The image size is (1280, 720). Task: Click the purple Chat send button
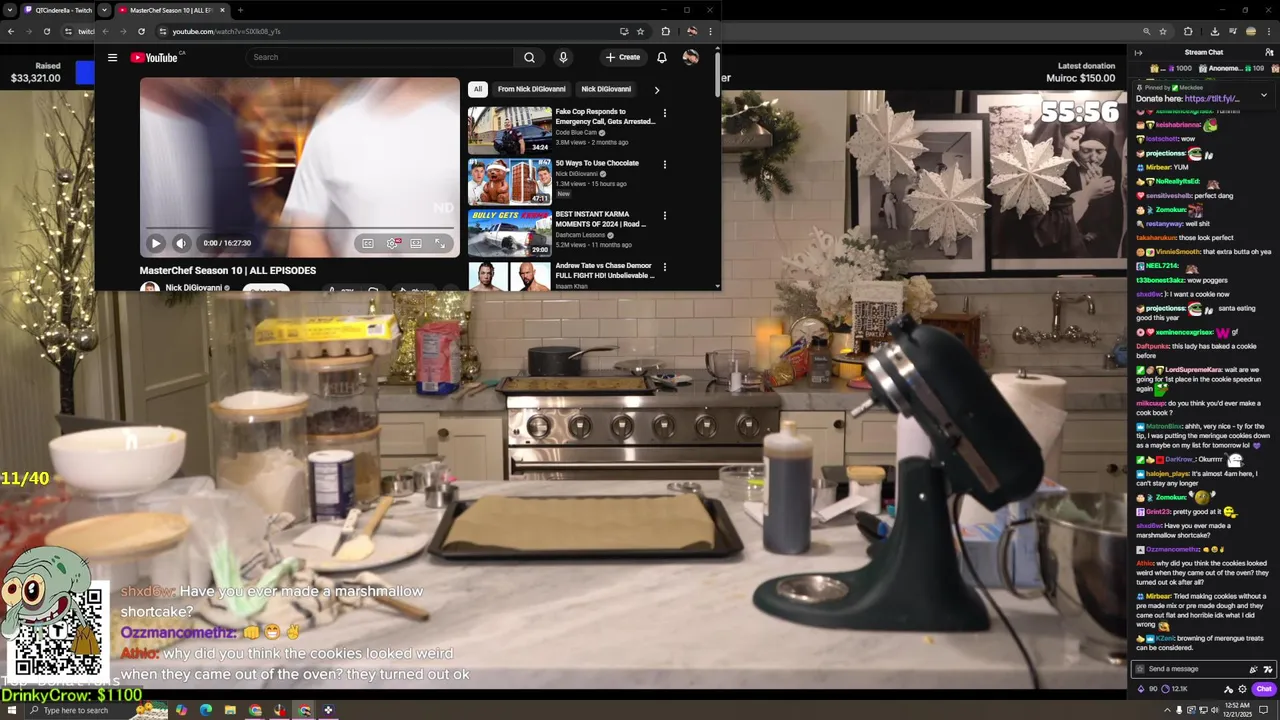tap(1264, 688)
